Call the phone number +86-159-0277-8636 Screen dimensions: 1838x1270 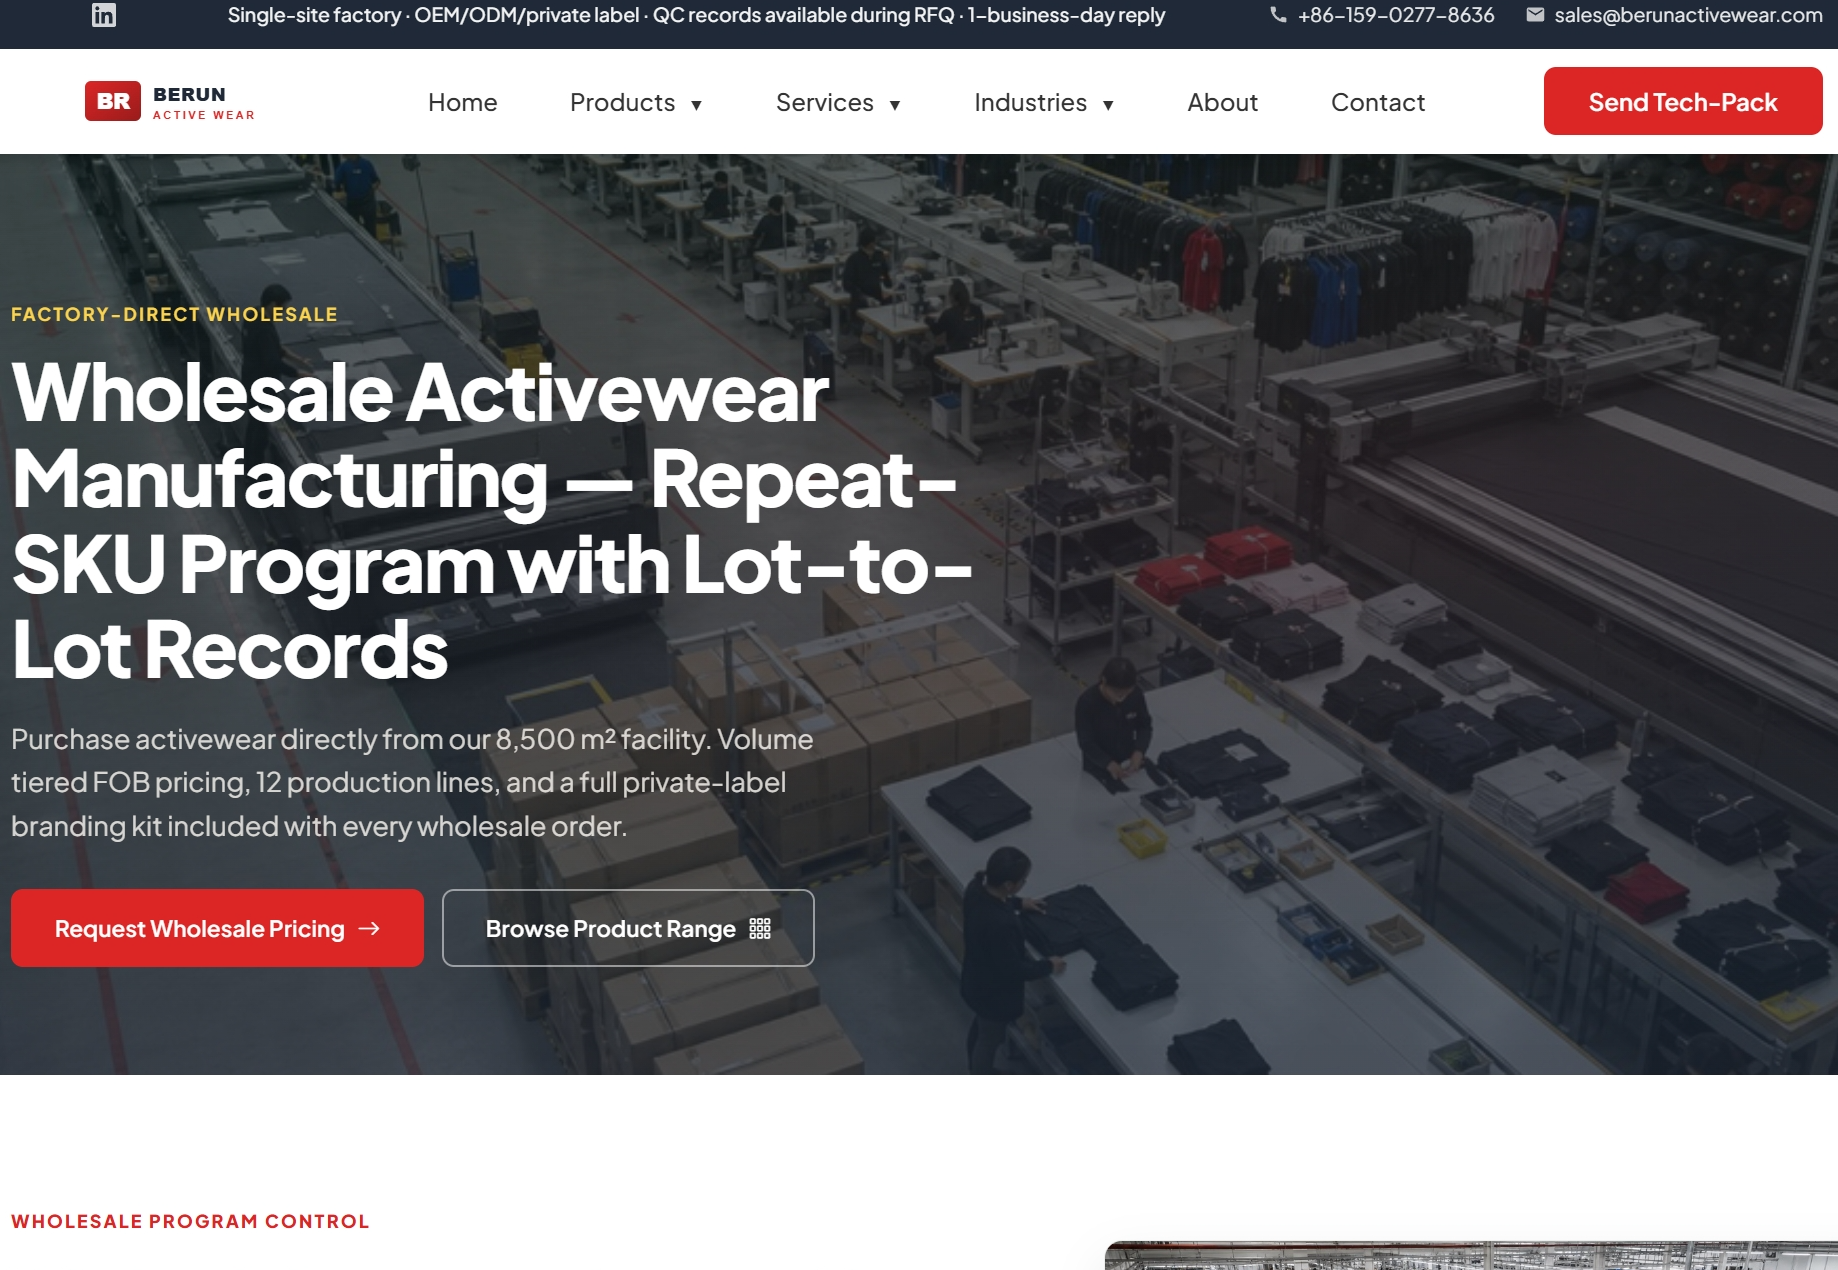1396,15
